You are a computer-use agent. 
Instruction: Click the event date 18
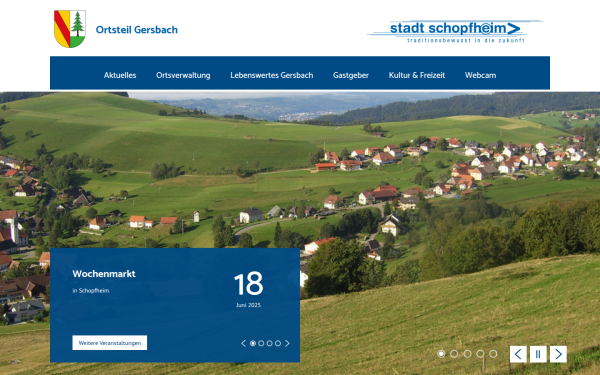[x=249, y=284]
